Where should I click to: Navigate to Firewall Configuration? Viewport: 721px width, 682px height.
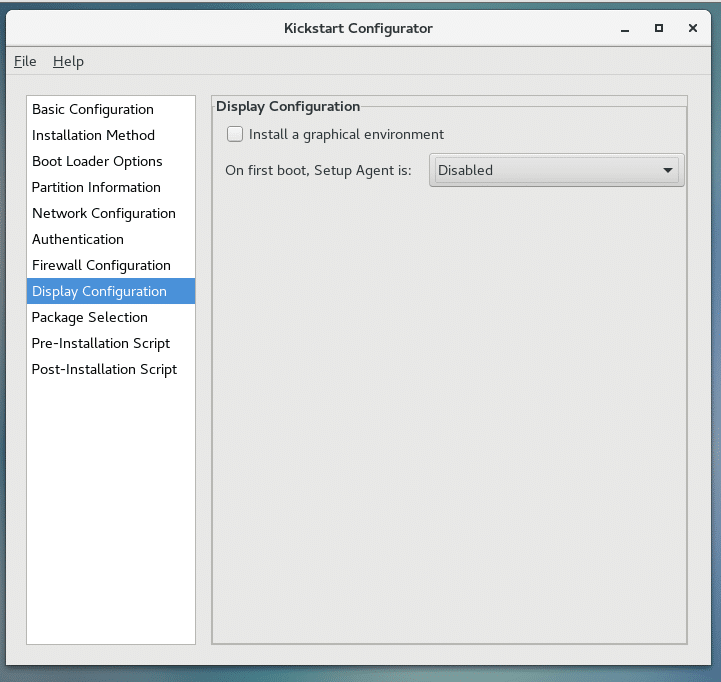click(101, 265)
